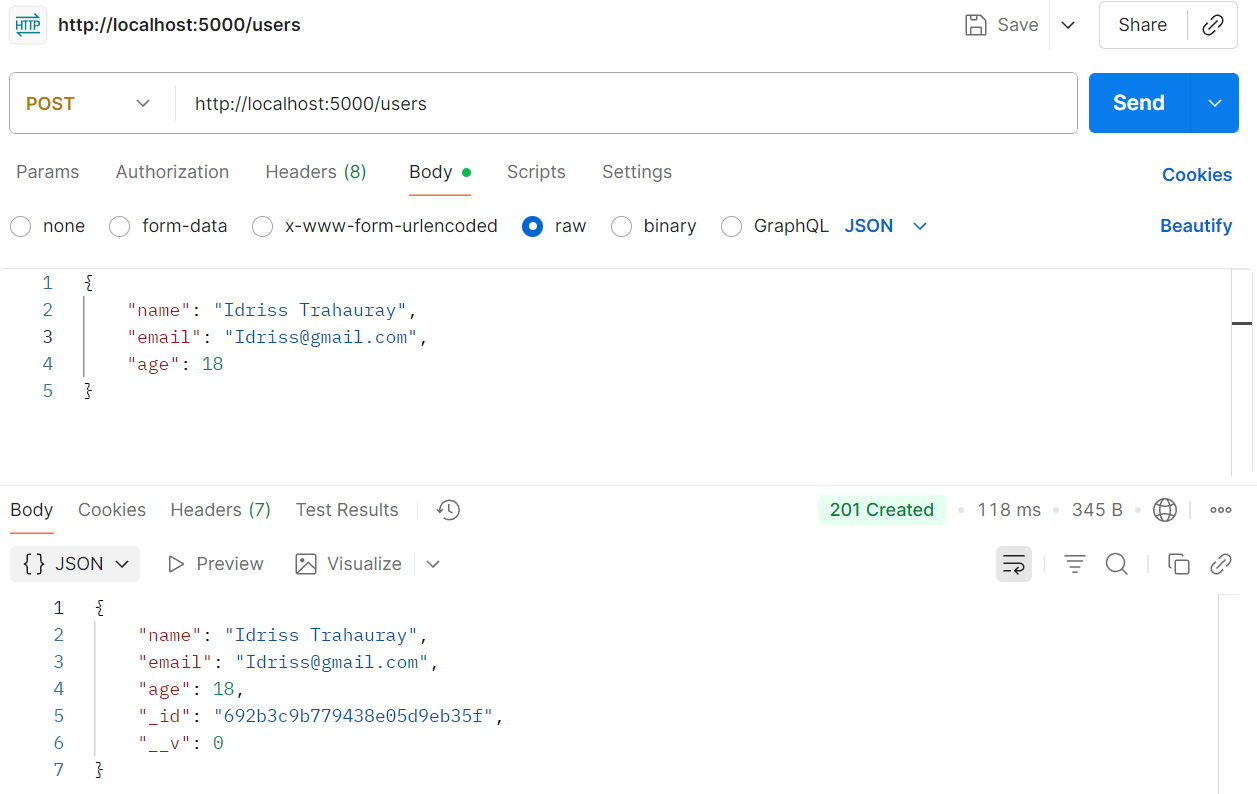The width and height of the screenshot is (1257, 794).
Task: Select the x-www-form-urlencoded radio option
Action: point(263,226)
